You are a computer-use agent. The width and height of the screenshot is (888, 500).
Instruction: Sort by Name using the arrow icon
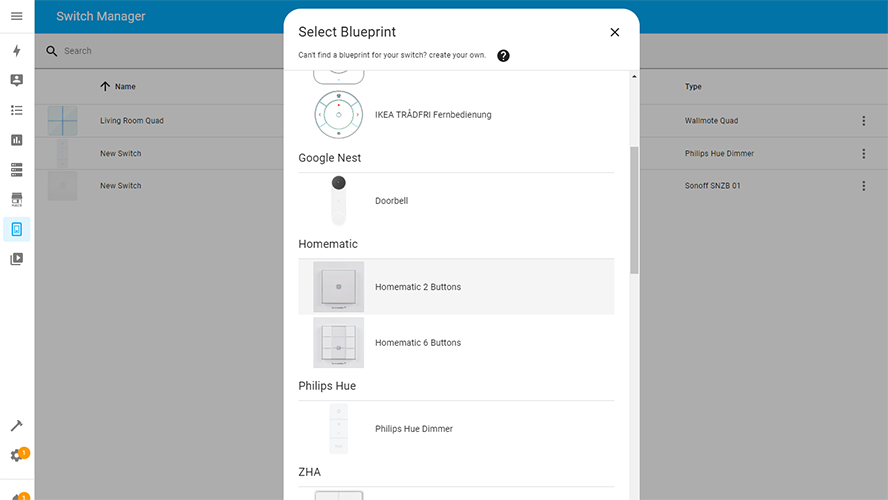[x=105, y=87]
